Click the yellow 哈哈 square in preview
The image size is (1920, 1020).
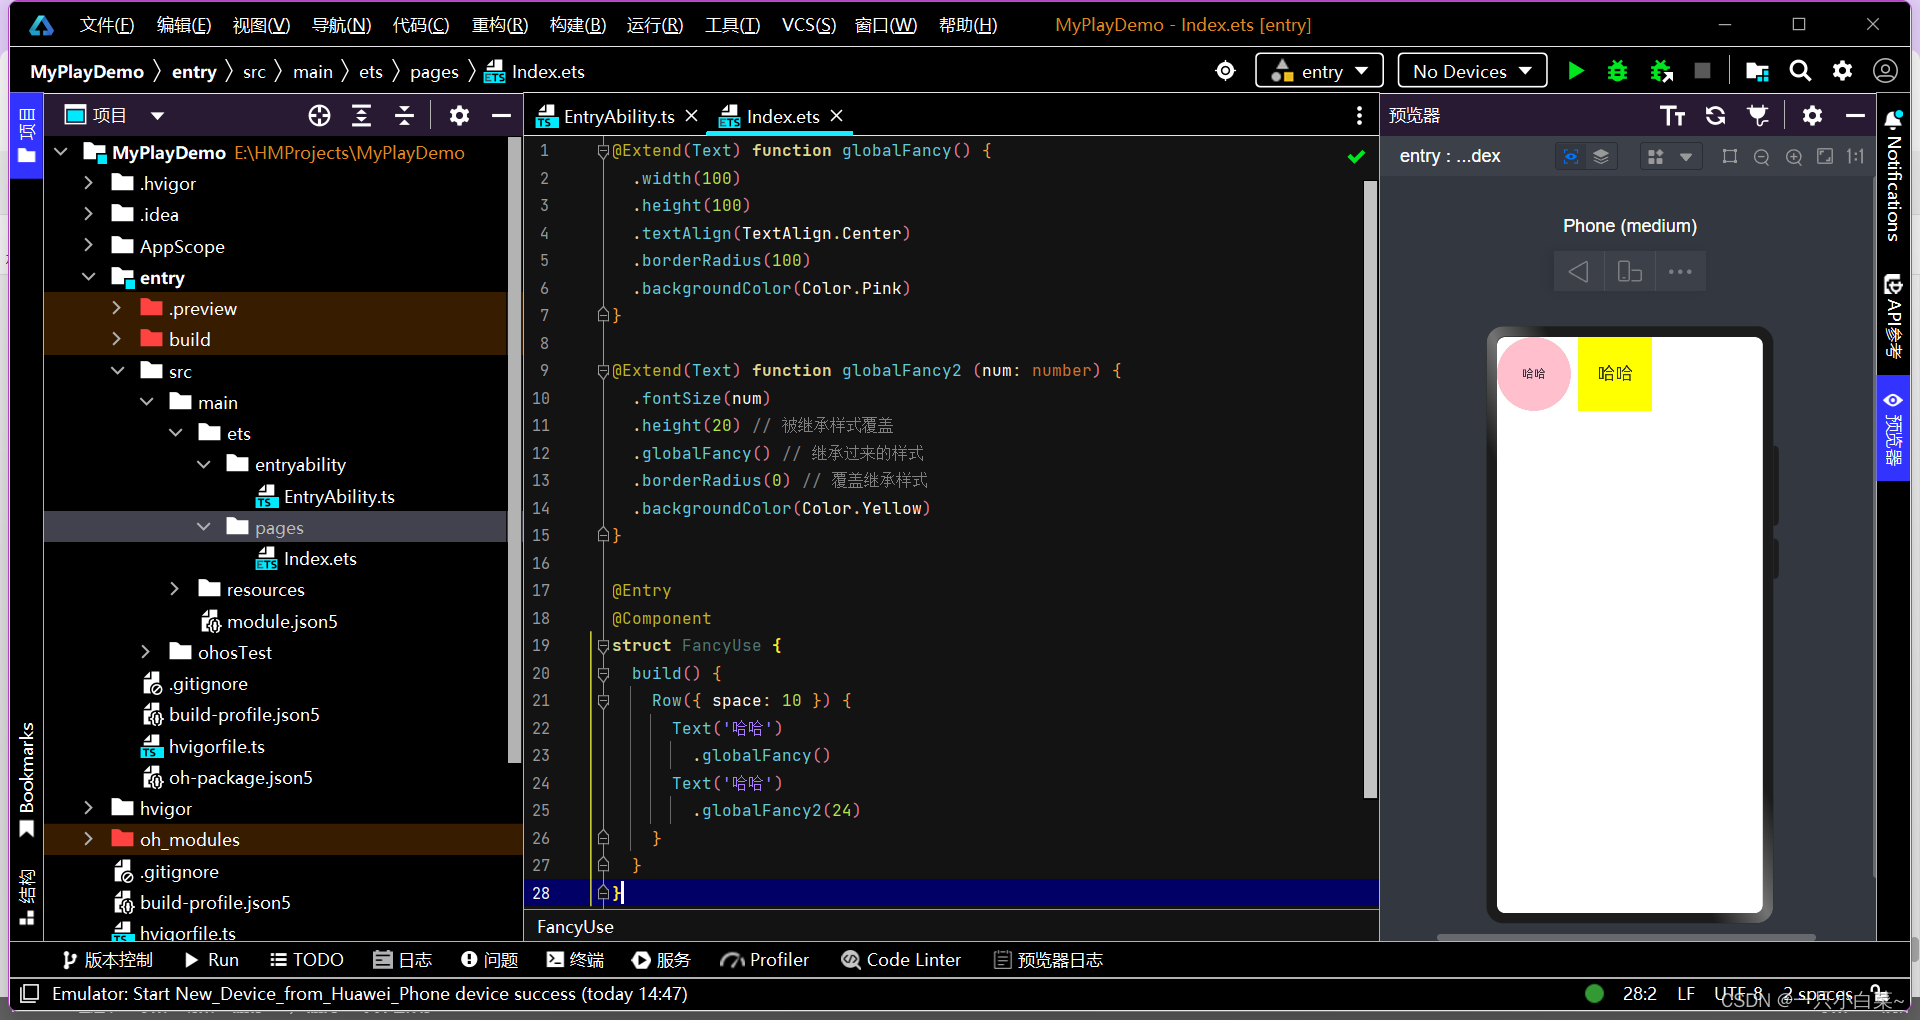pyautogui.click(x=1614, y=374)
